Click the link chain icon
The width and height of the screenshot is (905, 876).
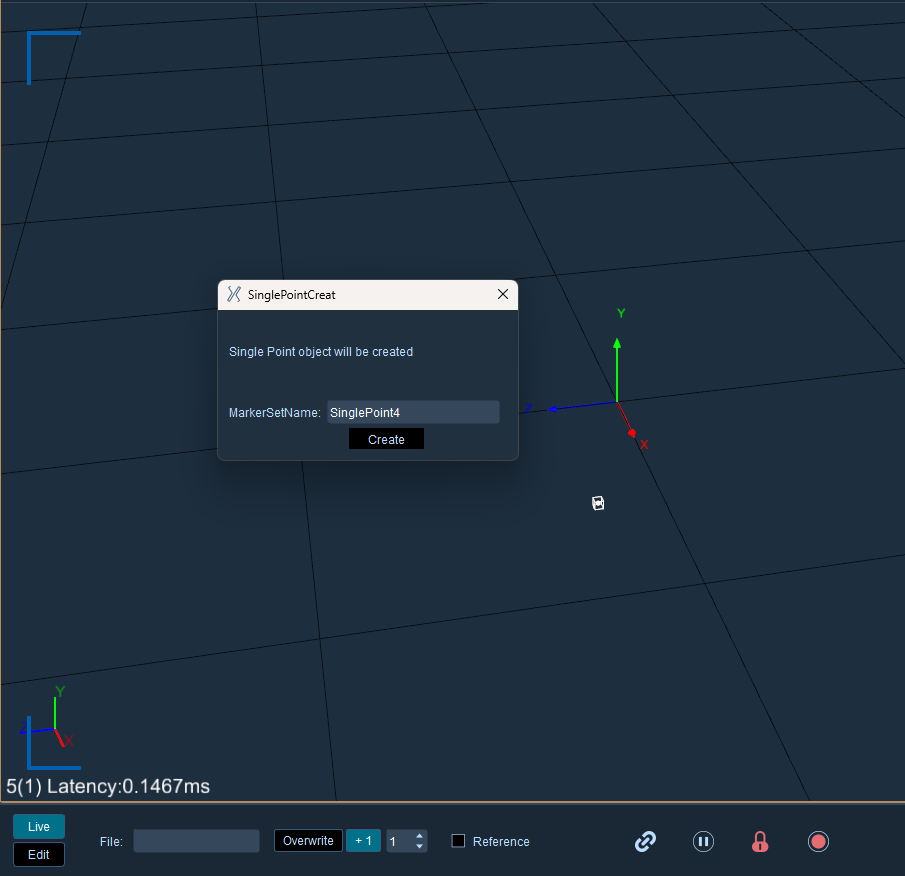pos(645,841)
